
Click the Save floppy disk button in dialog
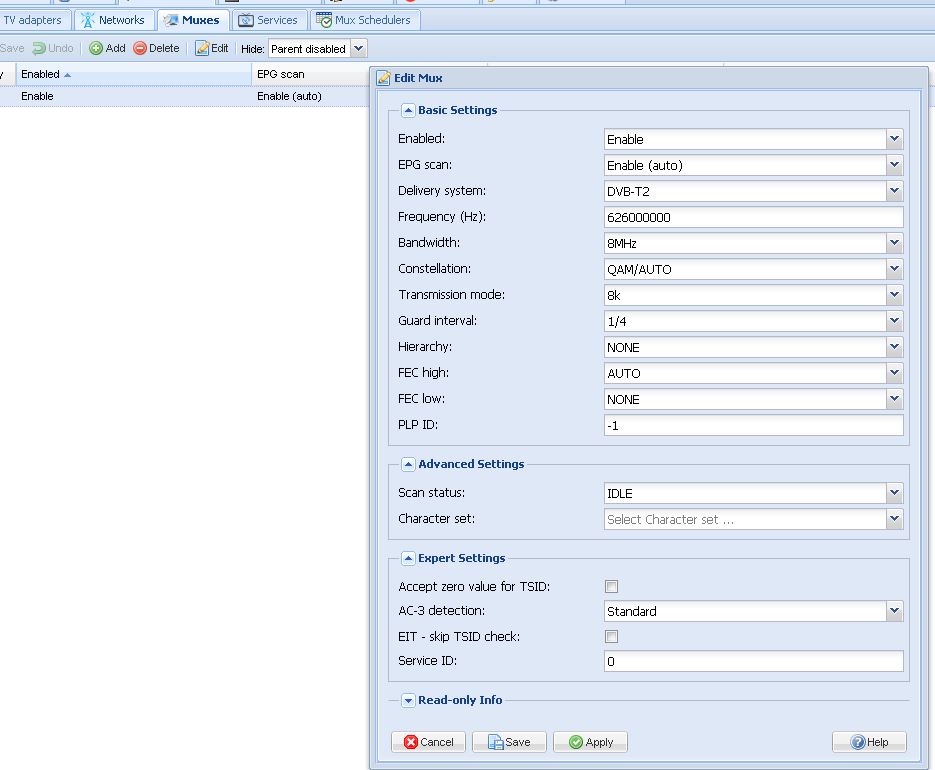click(509, 742)
